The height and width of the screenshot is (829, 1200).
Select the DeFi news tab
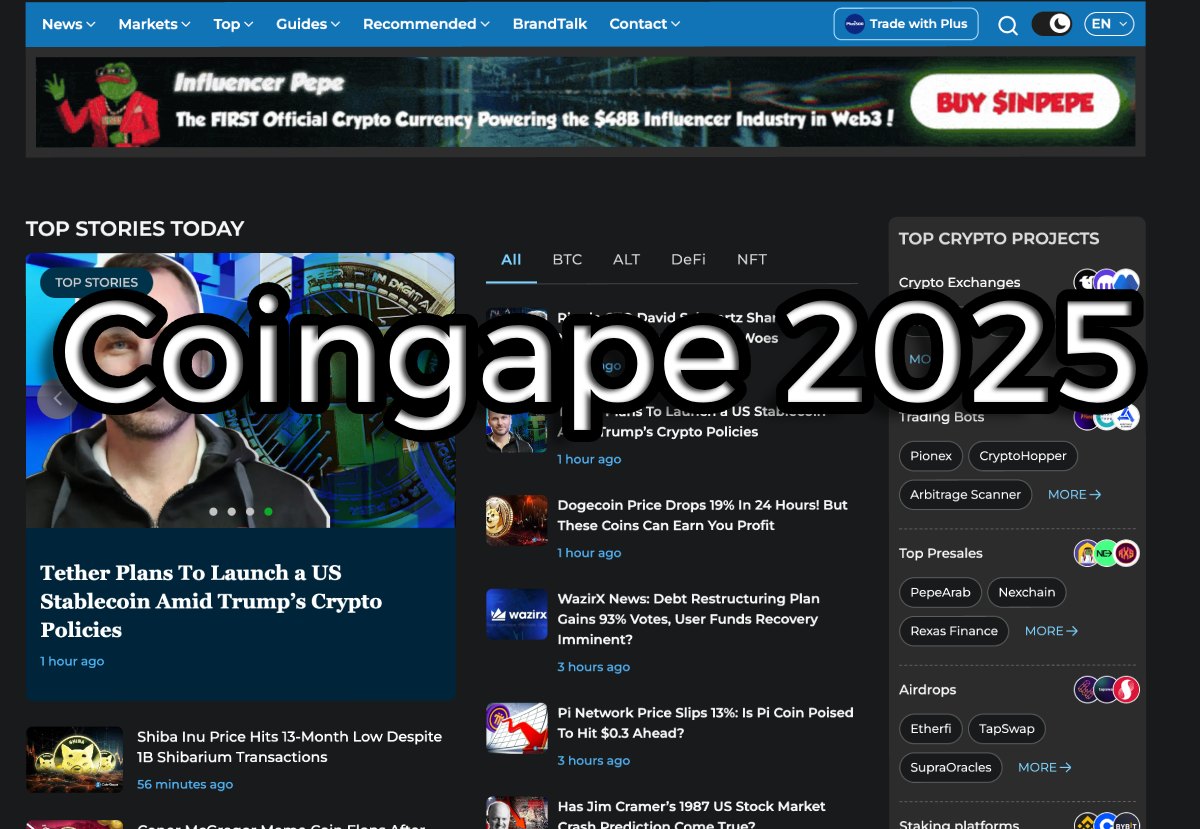[688, 259]
